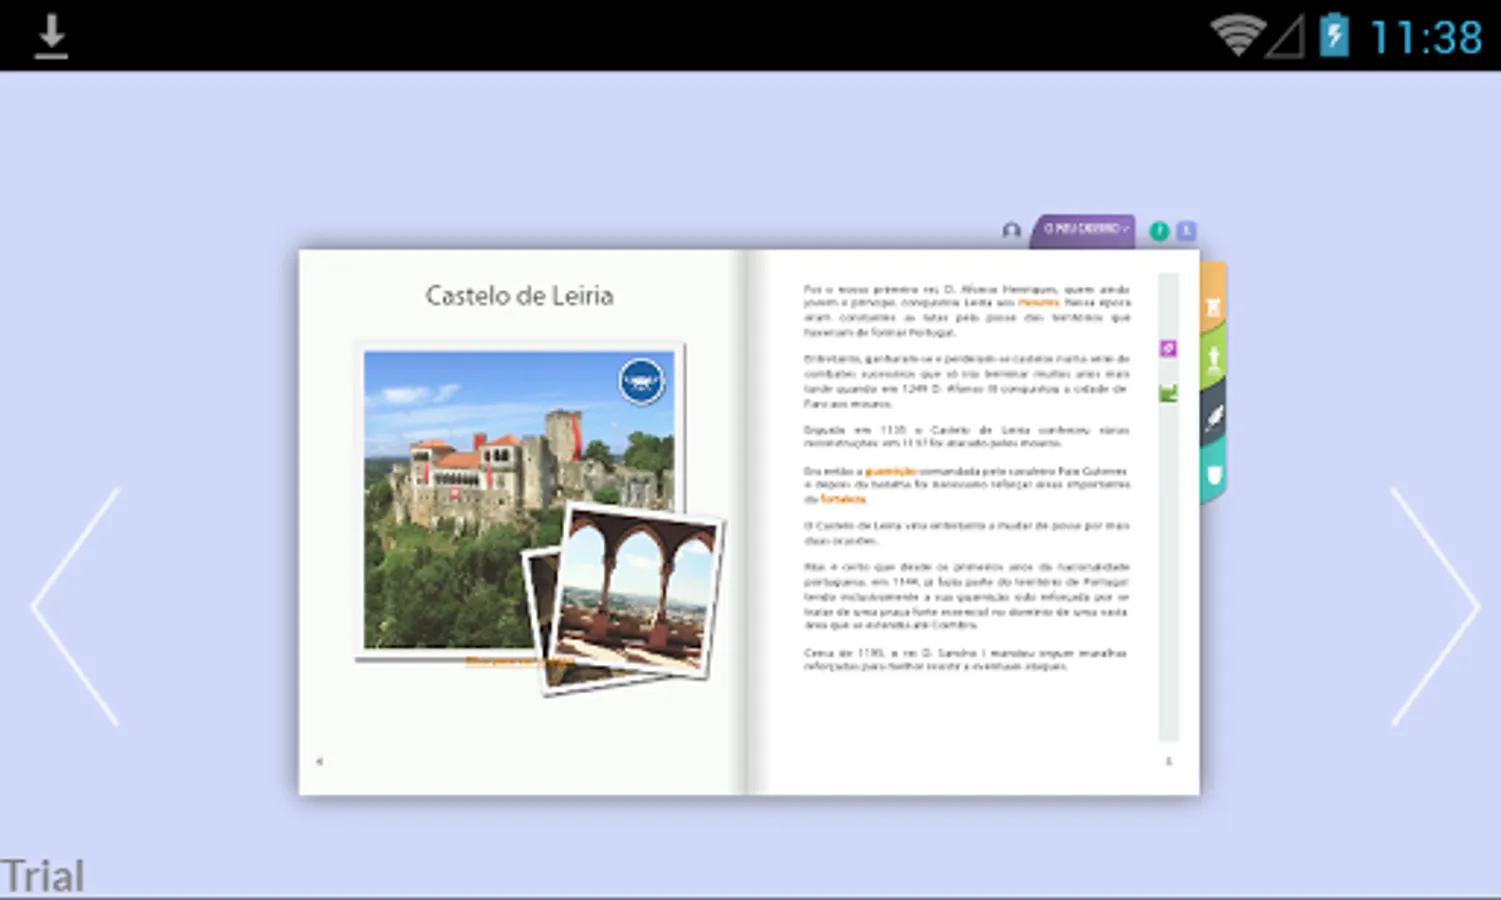Open the download notification in status bar
This screenshot has width=1501, height=900.
point(51,37)
